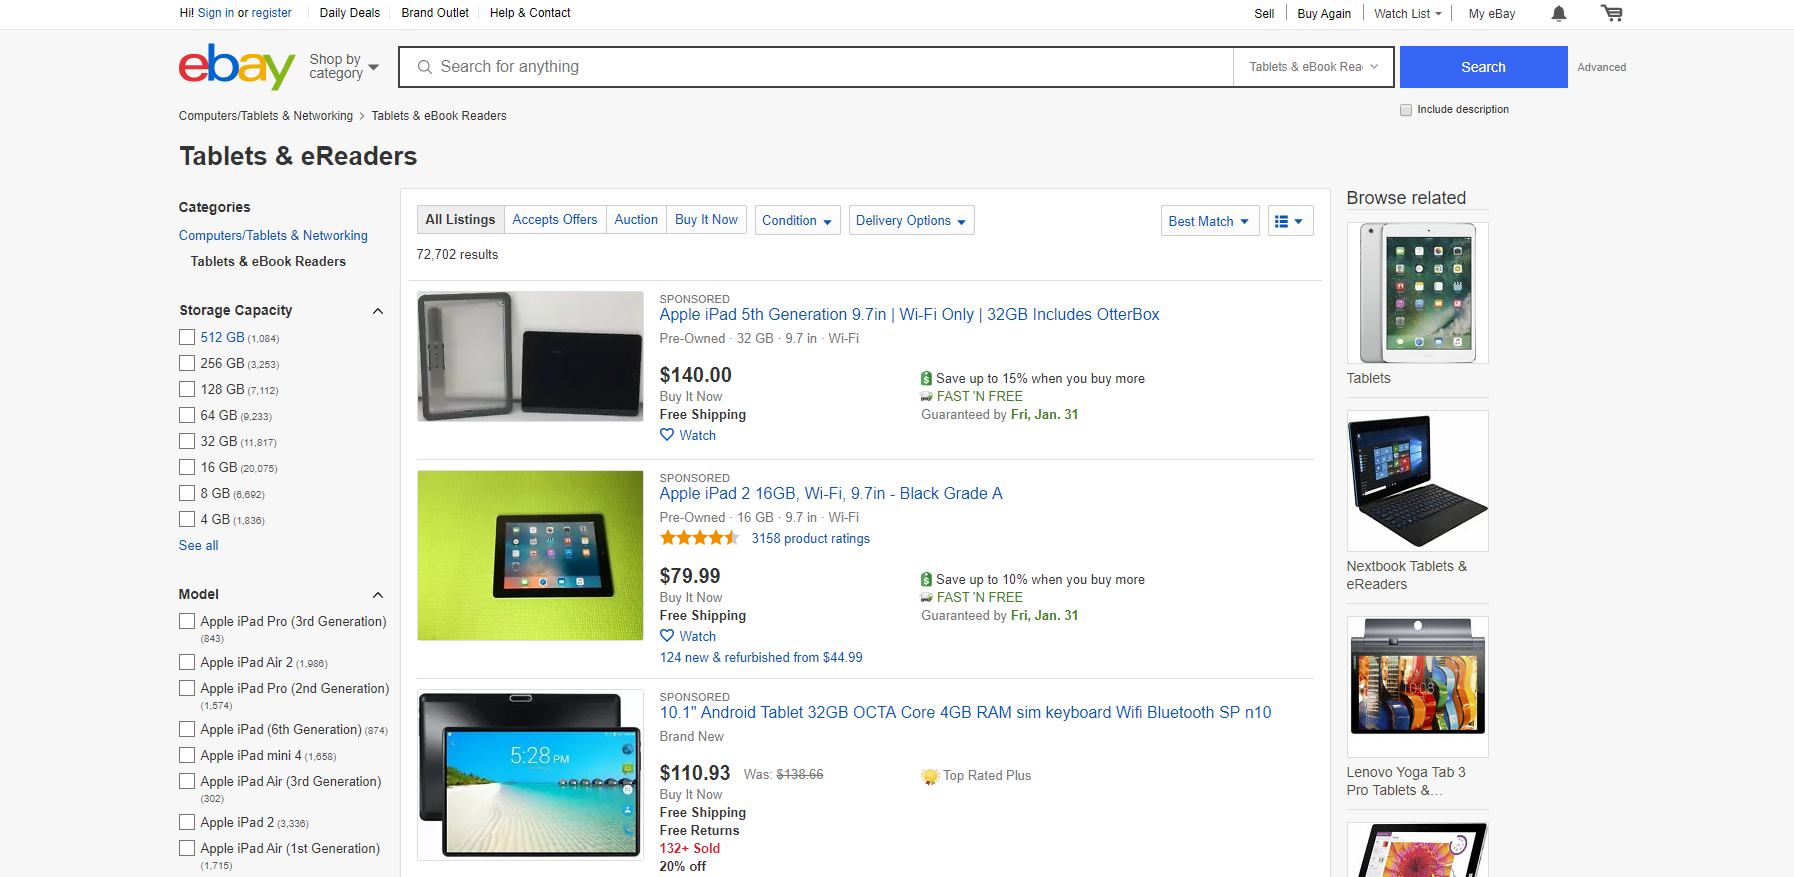This screenshot has height=877, width=1794.
Task: Open the Buy Again link
Action: click(1324, 13)
